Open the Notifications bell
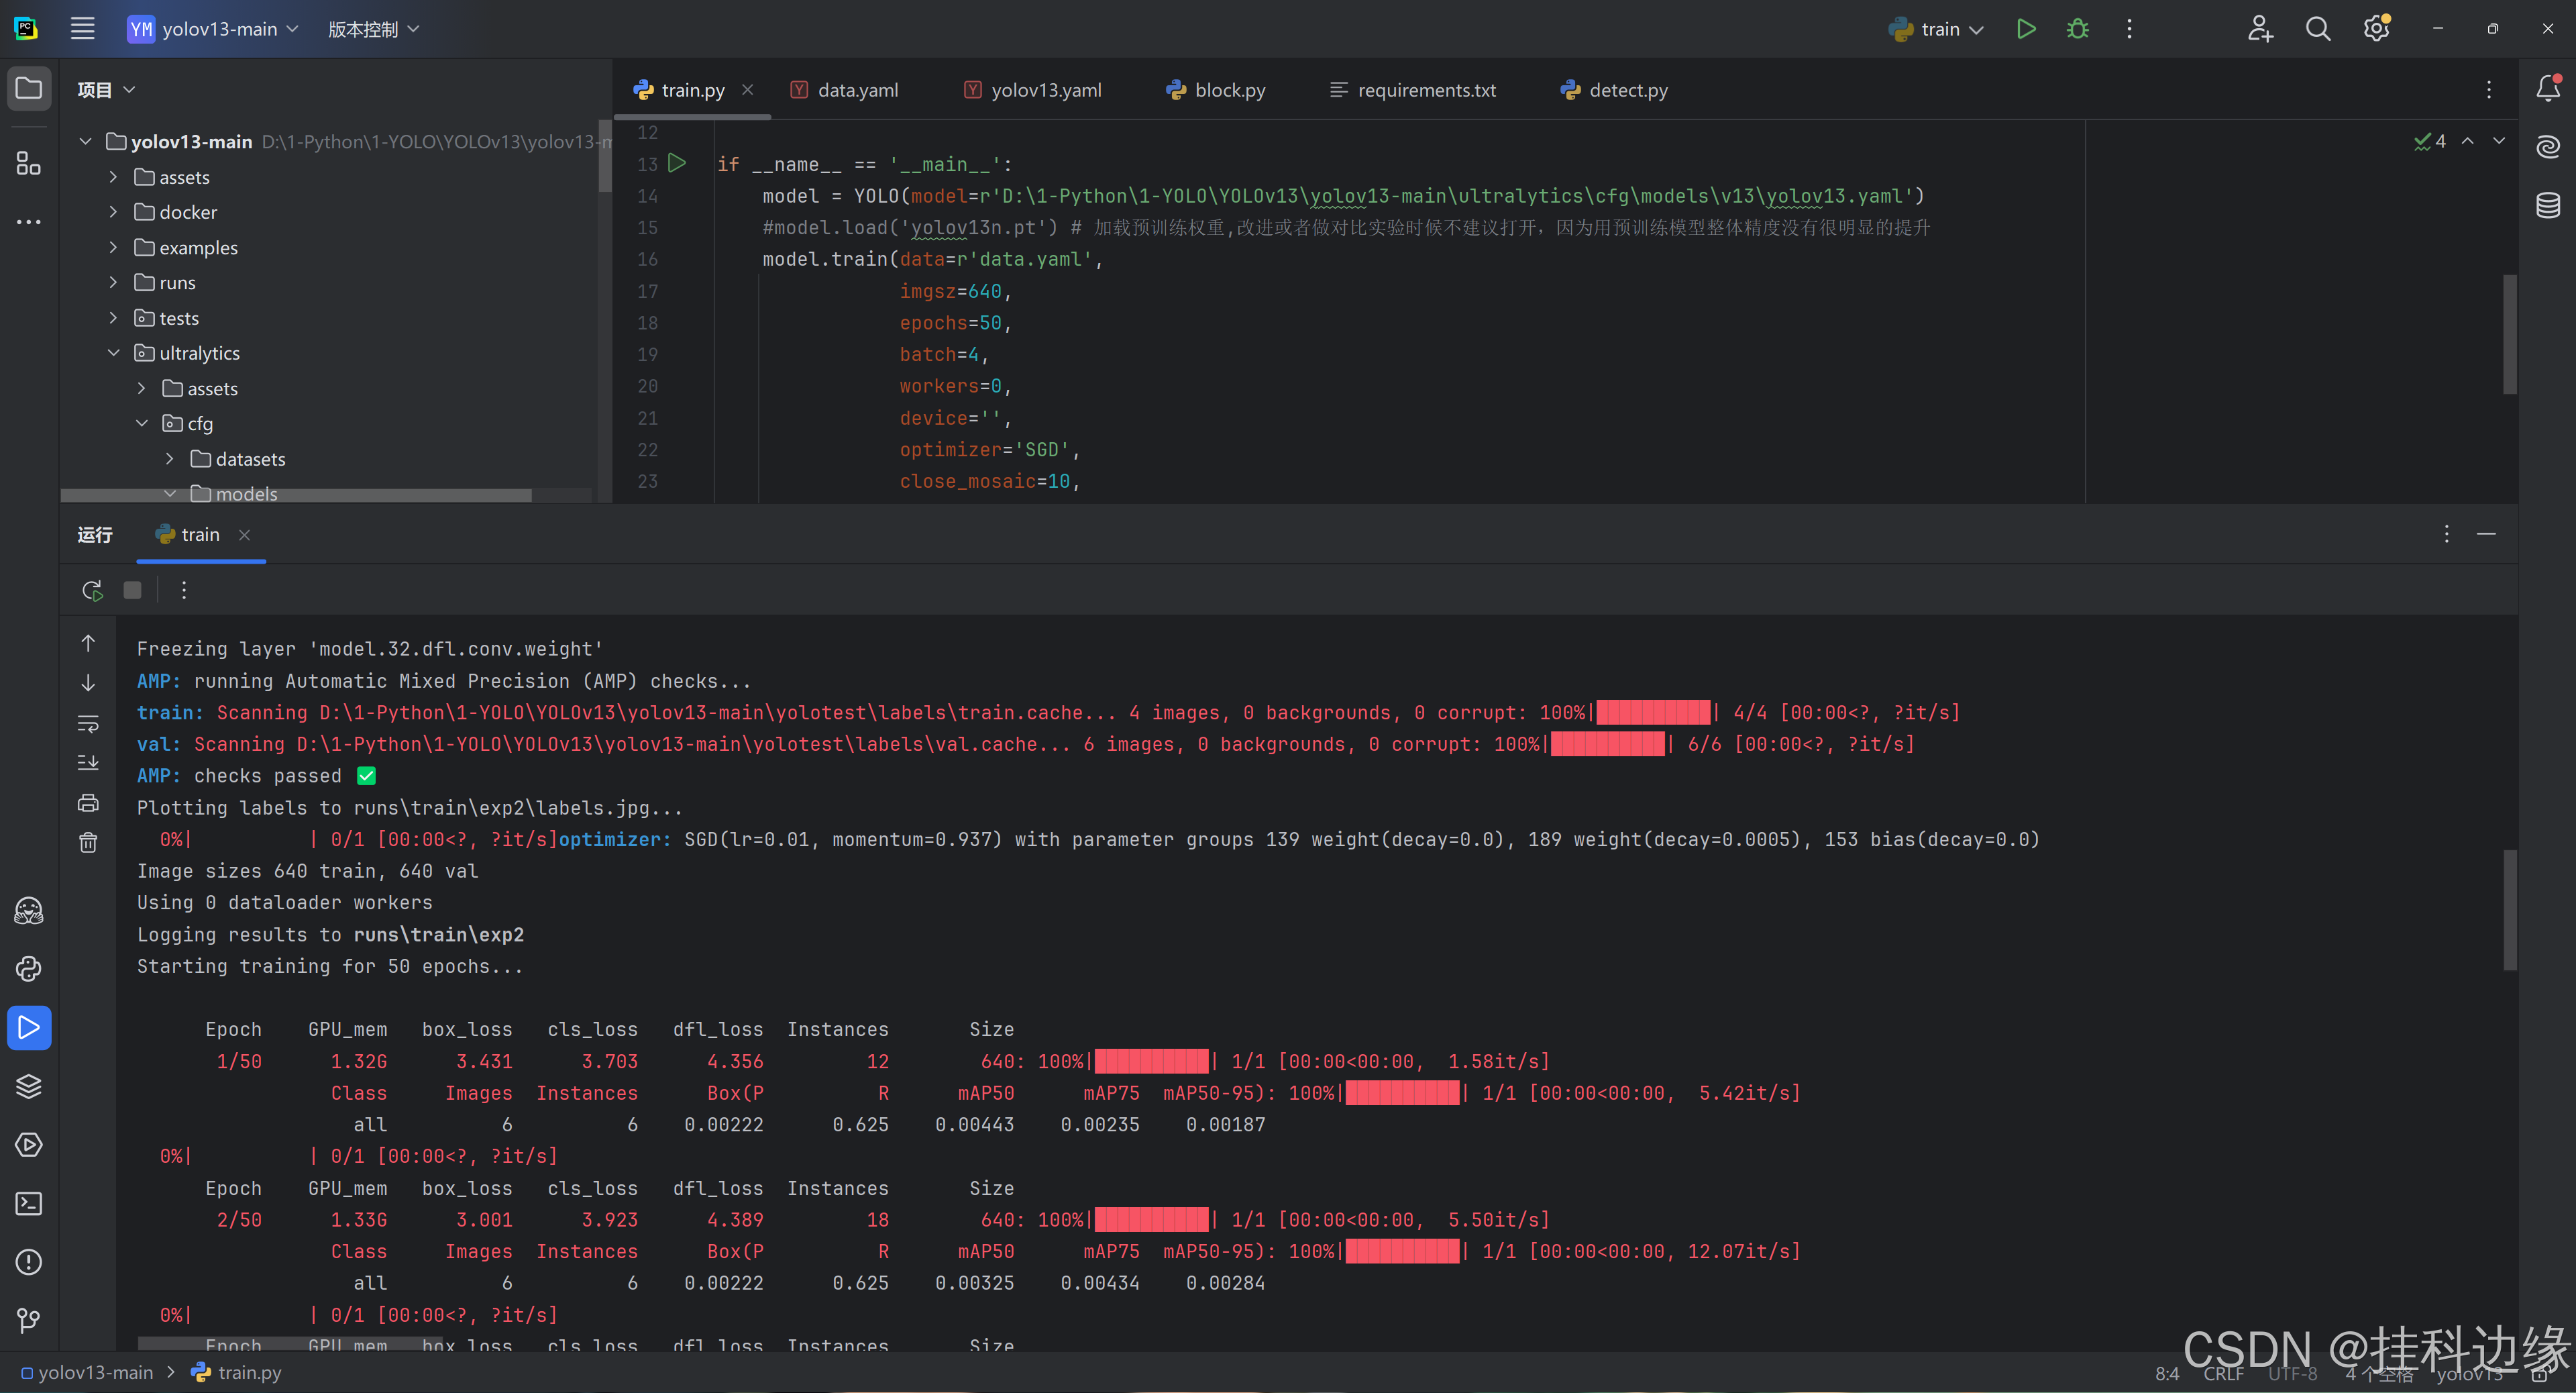The height and width of the screenshot is (1393, 2576). coord(2548,89)
